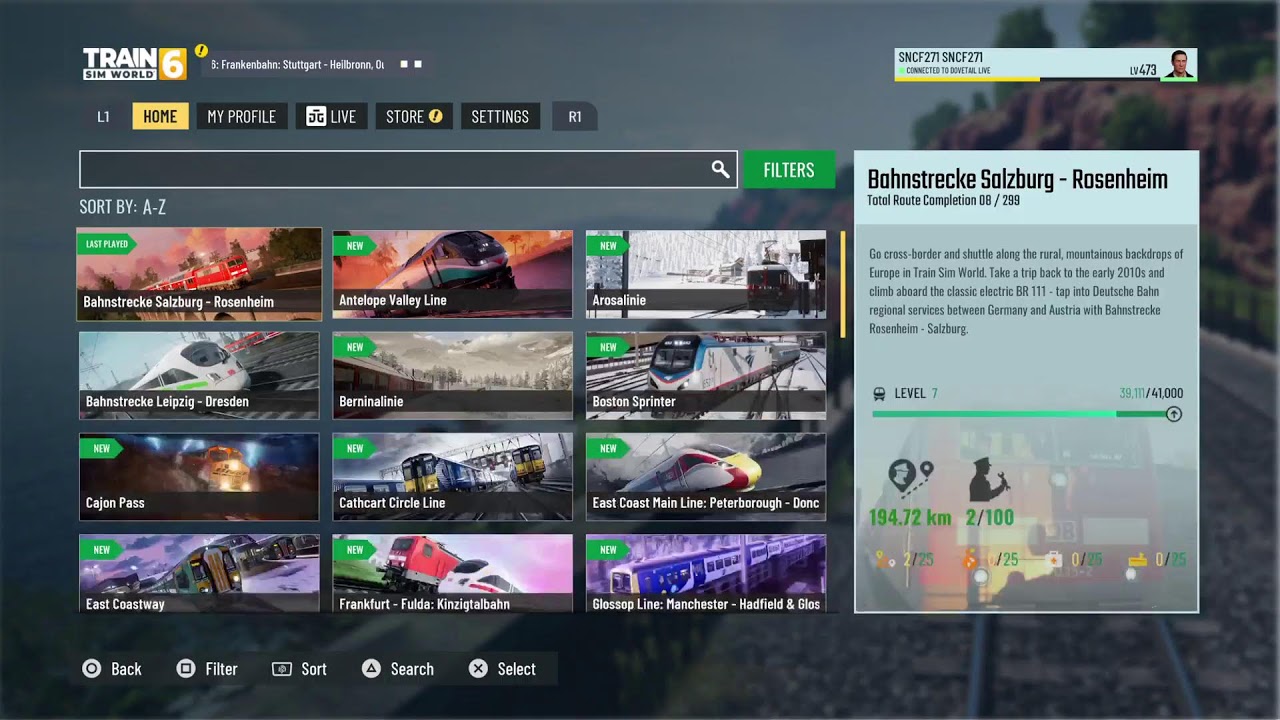The height and width of the screenshot is (720, 1280).
Task: Select the Antelope Valley Line route card
Action: [x=453, y=274]
